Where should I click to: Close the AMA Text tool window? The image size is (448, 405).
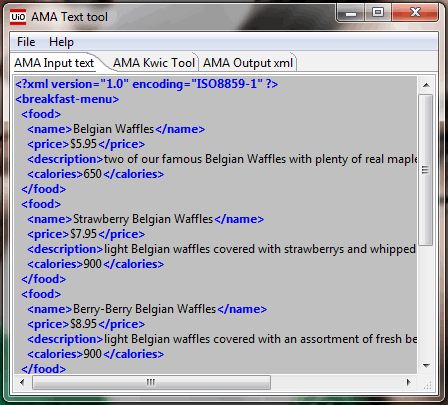(x=415, y=13)
